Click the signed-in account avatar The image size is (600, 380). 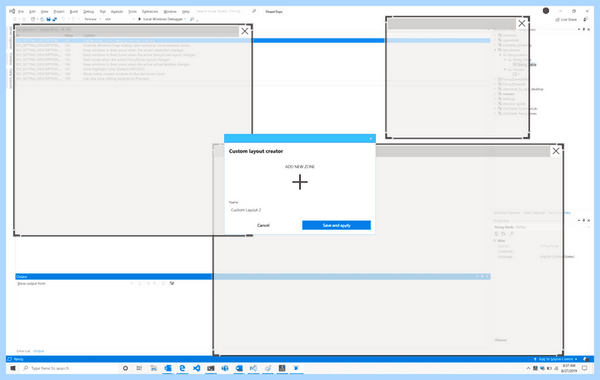546,11
